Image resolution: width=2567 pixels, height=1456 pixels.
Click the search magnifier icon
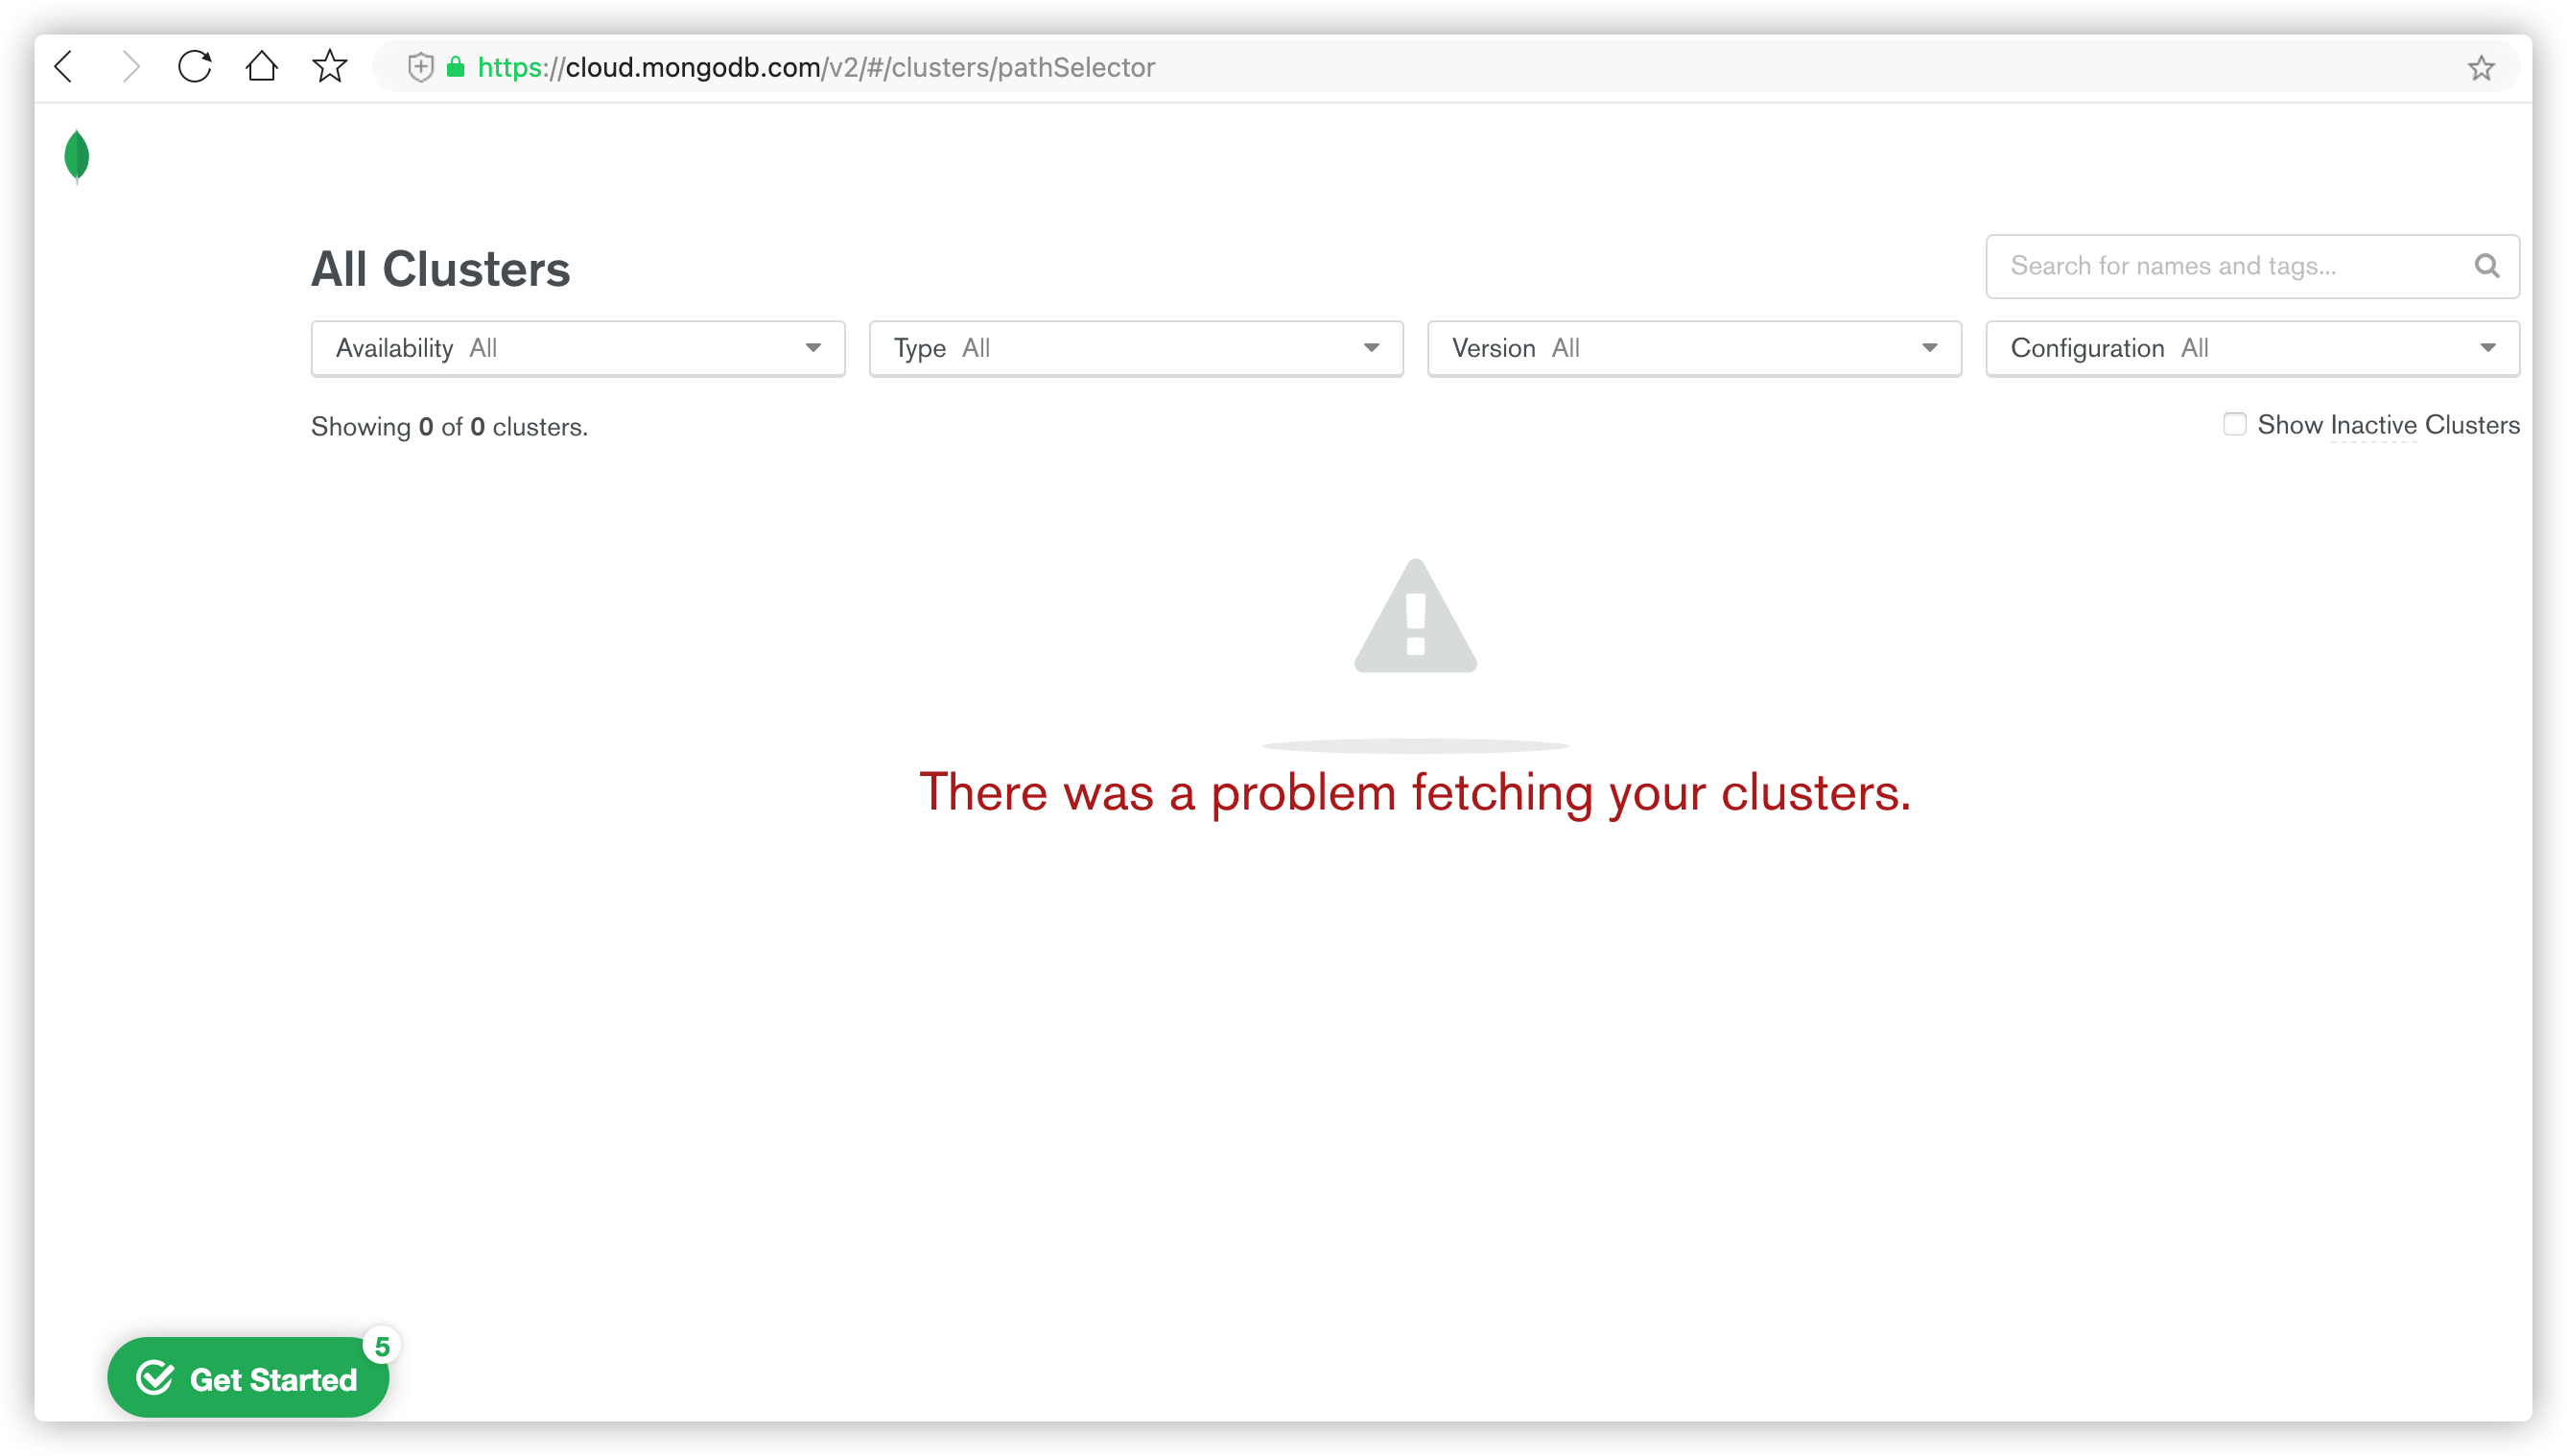click(2487, 266)
